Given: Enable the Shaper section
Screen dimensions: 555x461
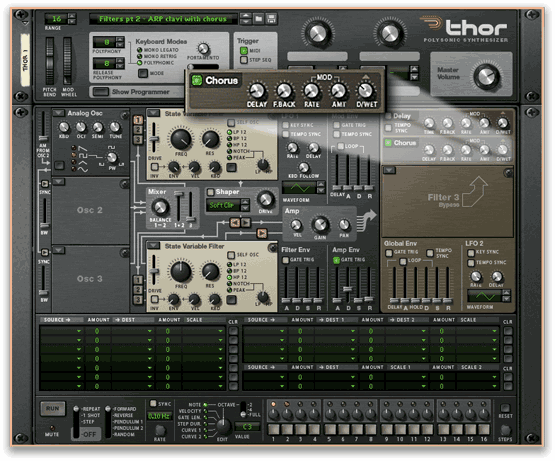Looking at the screenshot, I should click(211, 192).
